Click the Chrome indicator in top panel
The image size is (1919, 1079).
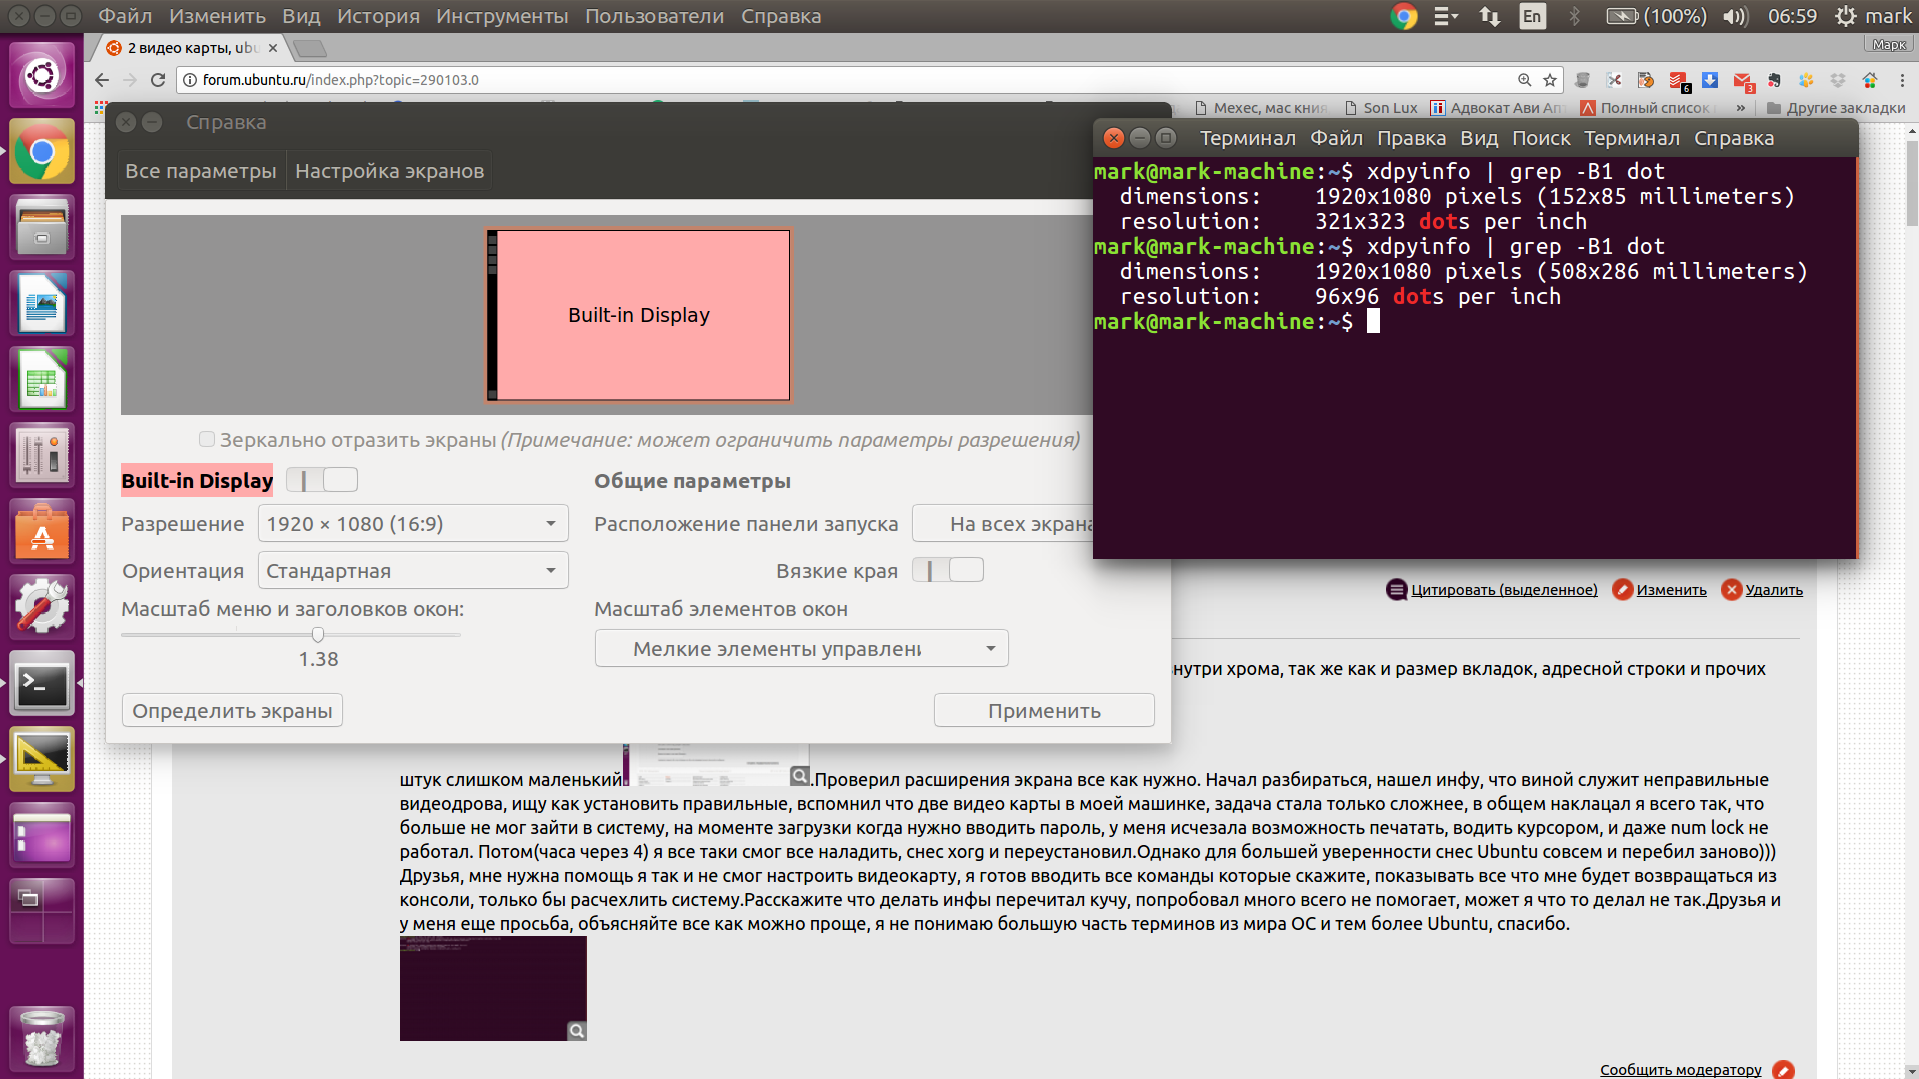click(x=1404, y=16)
